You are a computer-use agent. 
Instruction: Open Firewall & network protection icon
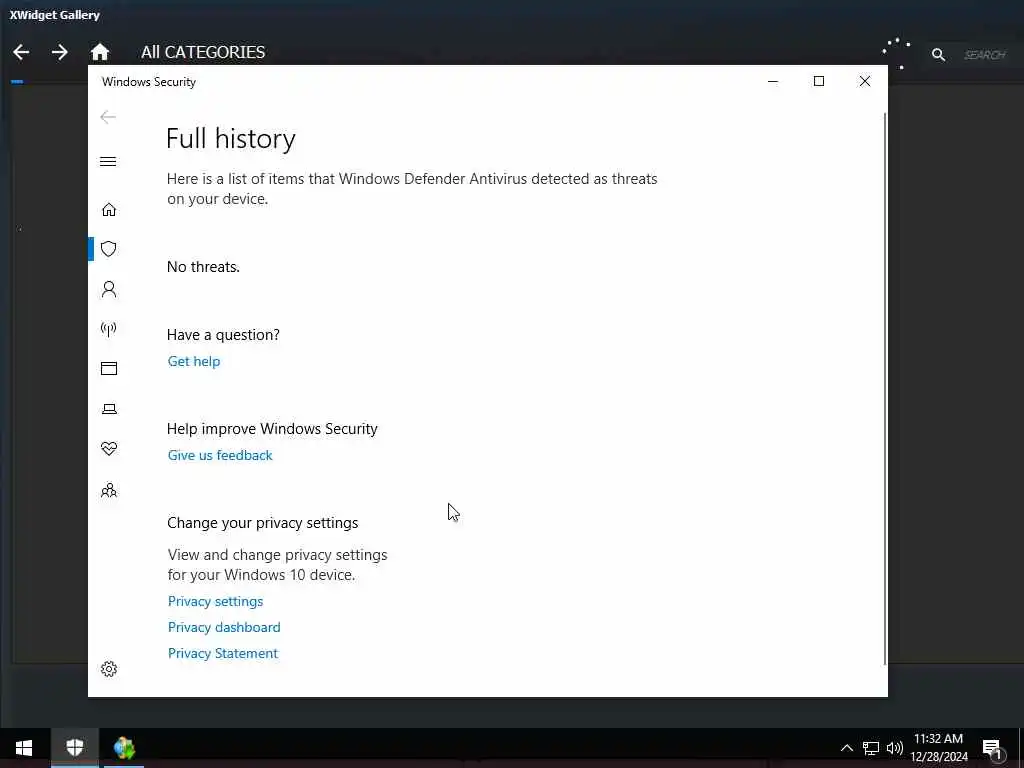(109, 328)
